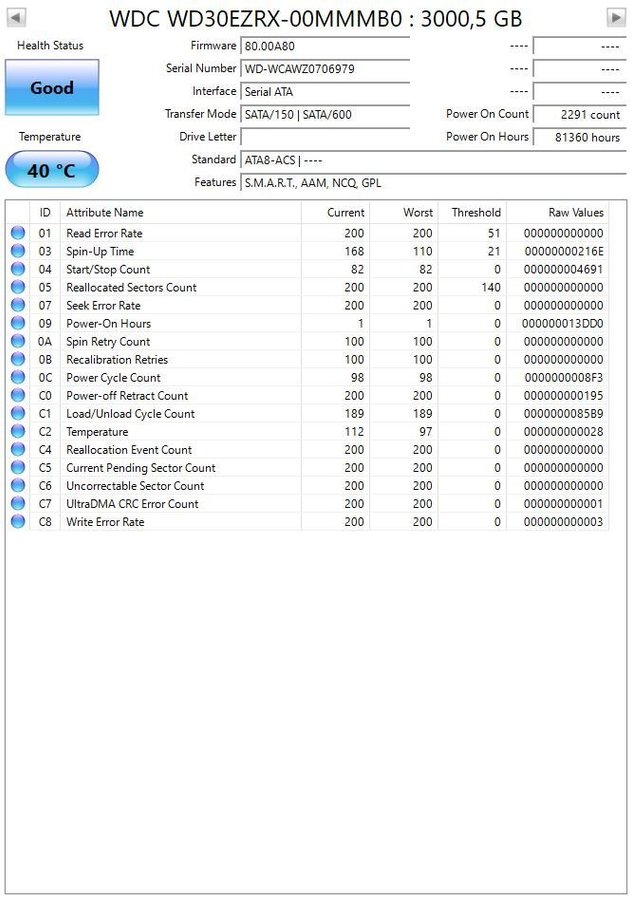Select the Power Cycle Count attribute name

click(x=113, y=378)
